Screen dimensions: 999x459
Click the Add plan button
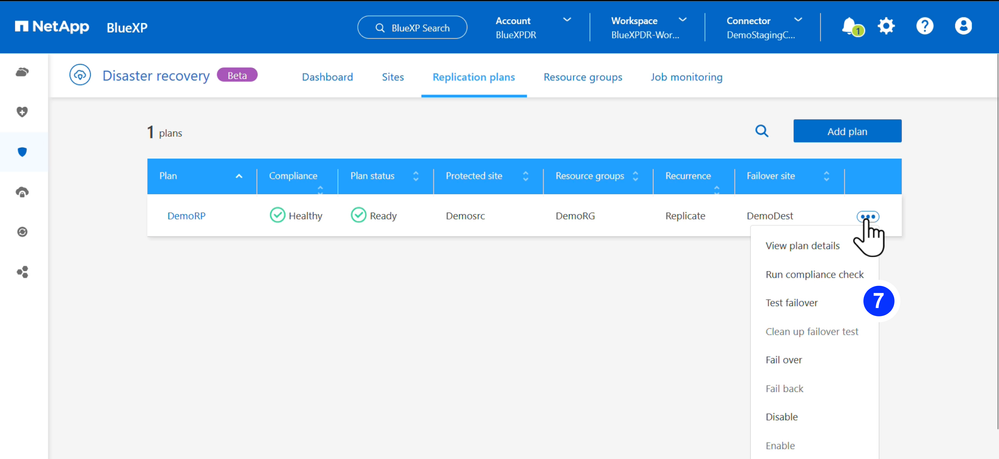(847, 131)
